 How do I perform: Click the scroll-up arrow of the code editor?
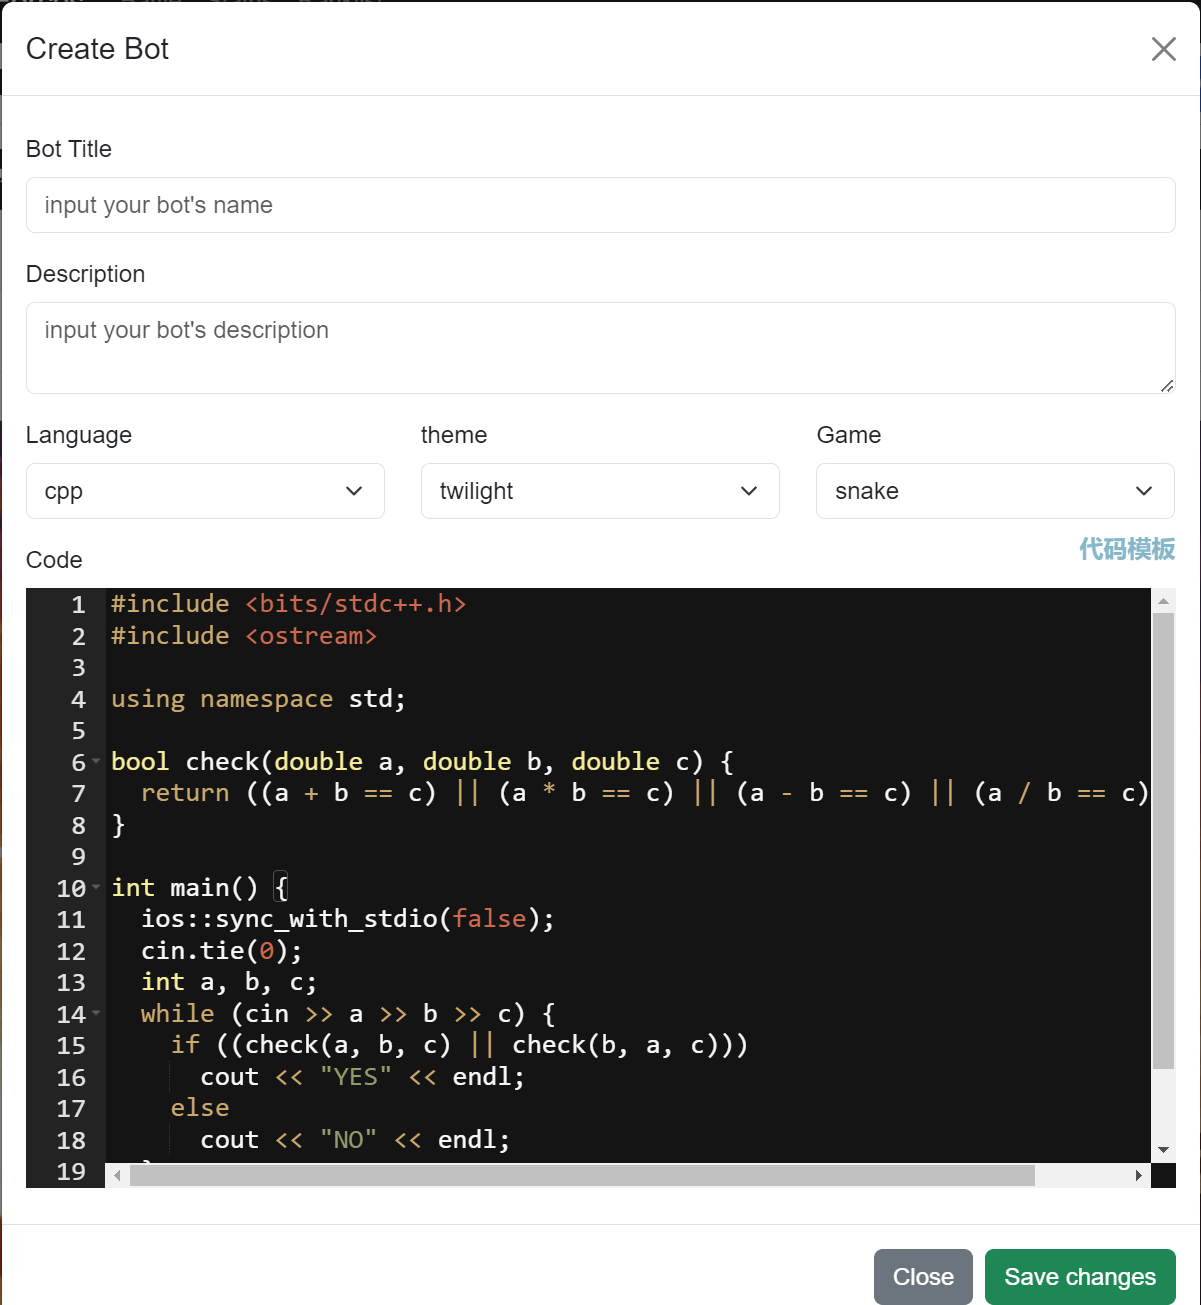[1163, 601]
